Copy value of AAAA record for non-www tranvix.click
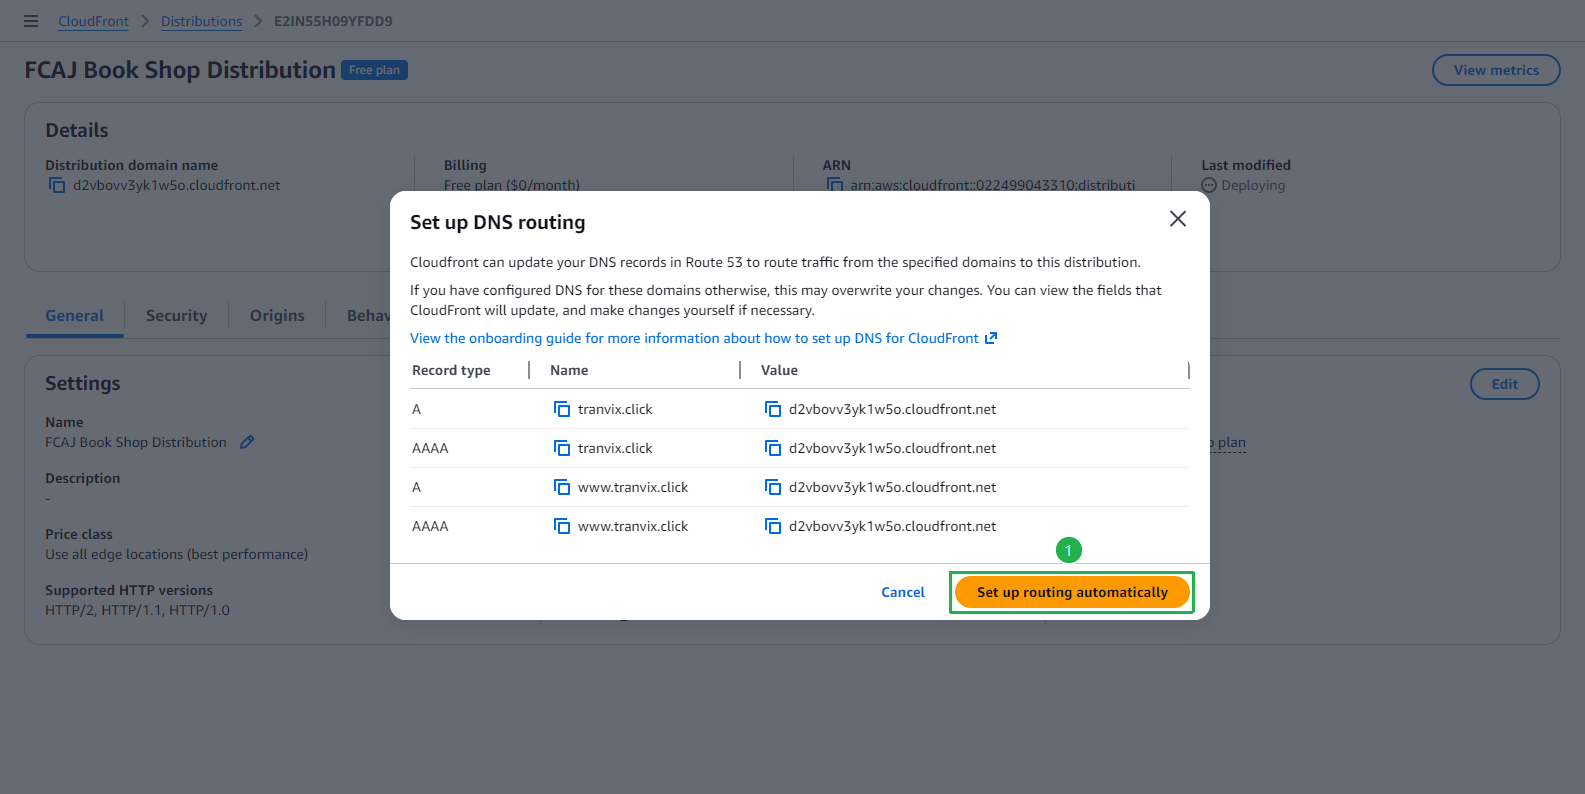Image resolution: width=1585 pixels, height=794 pixels. pyautogui.click(x=773, y=448)
